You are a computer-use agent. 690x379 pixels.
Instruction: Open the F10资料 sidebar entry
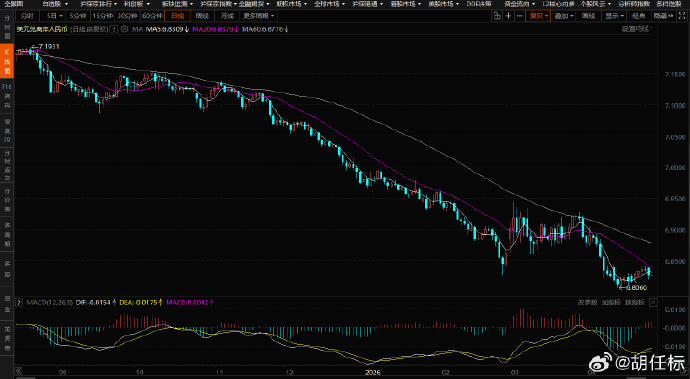7,96
